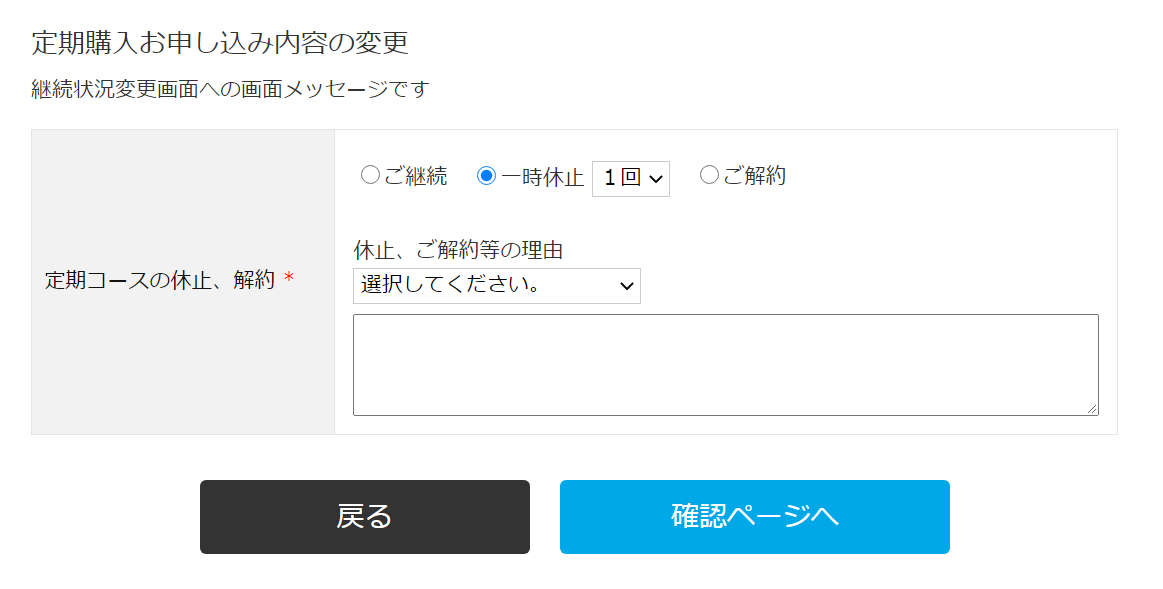This screenshot has width=1163, height=589.
Task: Click the 定期コースの休止、解約 field label
Action: pos(159,281)
